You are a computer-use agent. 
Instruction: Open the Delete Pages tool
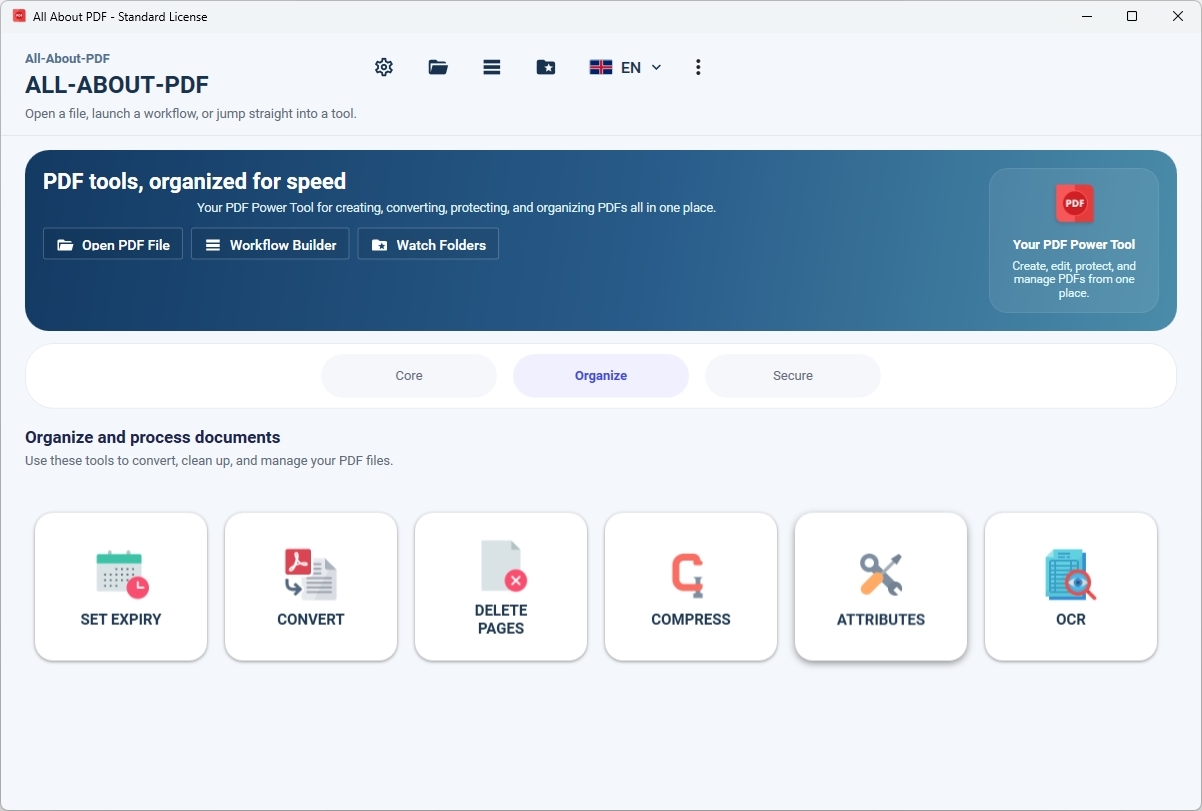(x=501, y=587)
